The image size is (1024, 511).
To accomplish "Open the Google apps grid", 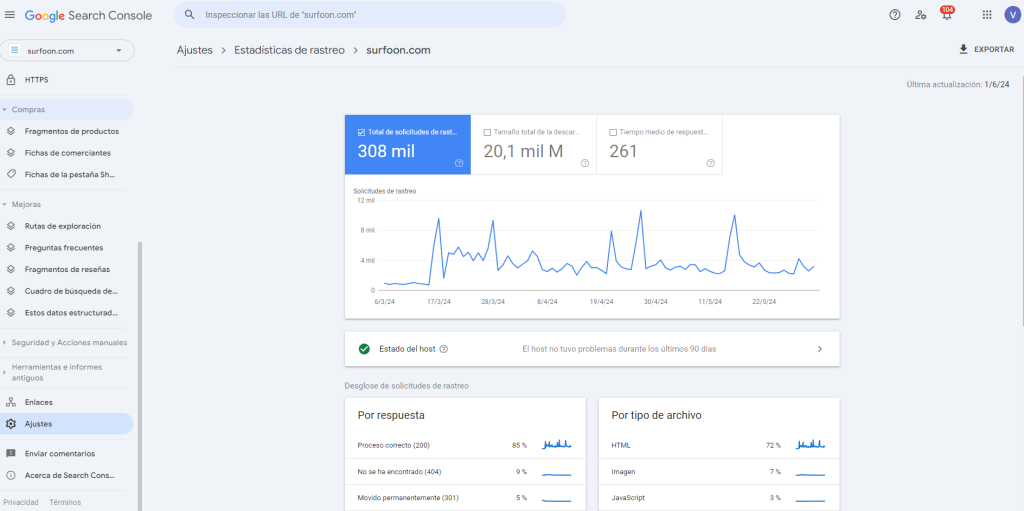I will (987, 15).
